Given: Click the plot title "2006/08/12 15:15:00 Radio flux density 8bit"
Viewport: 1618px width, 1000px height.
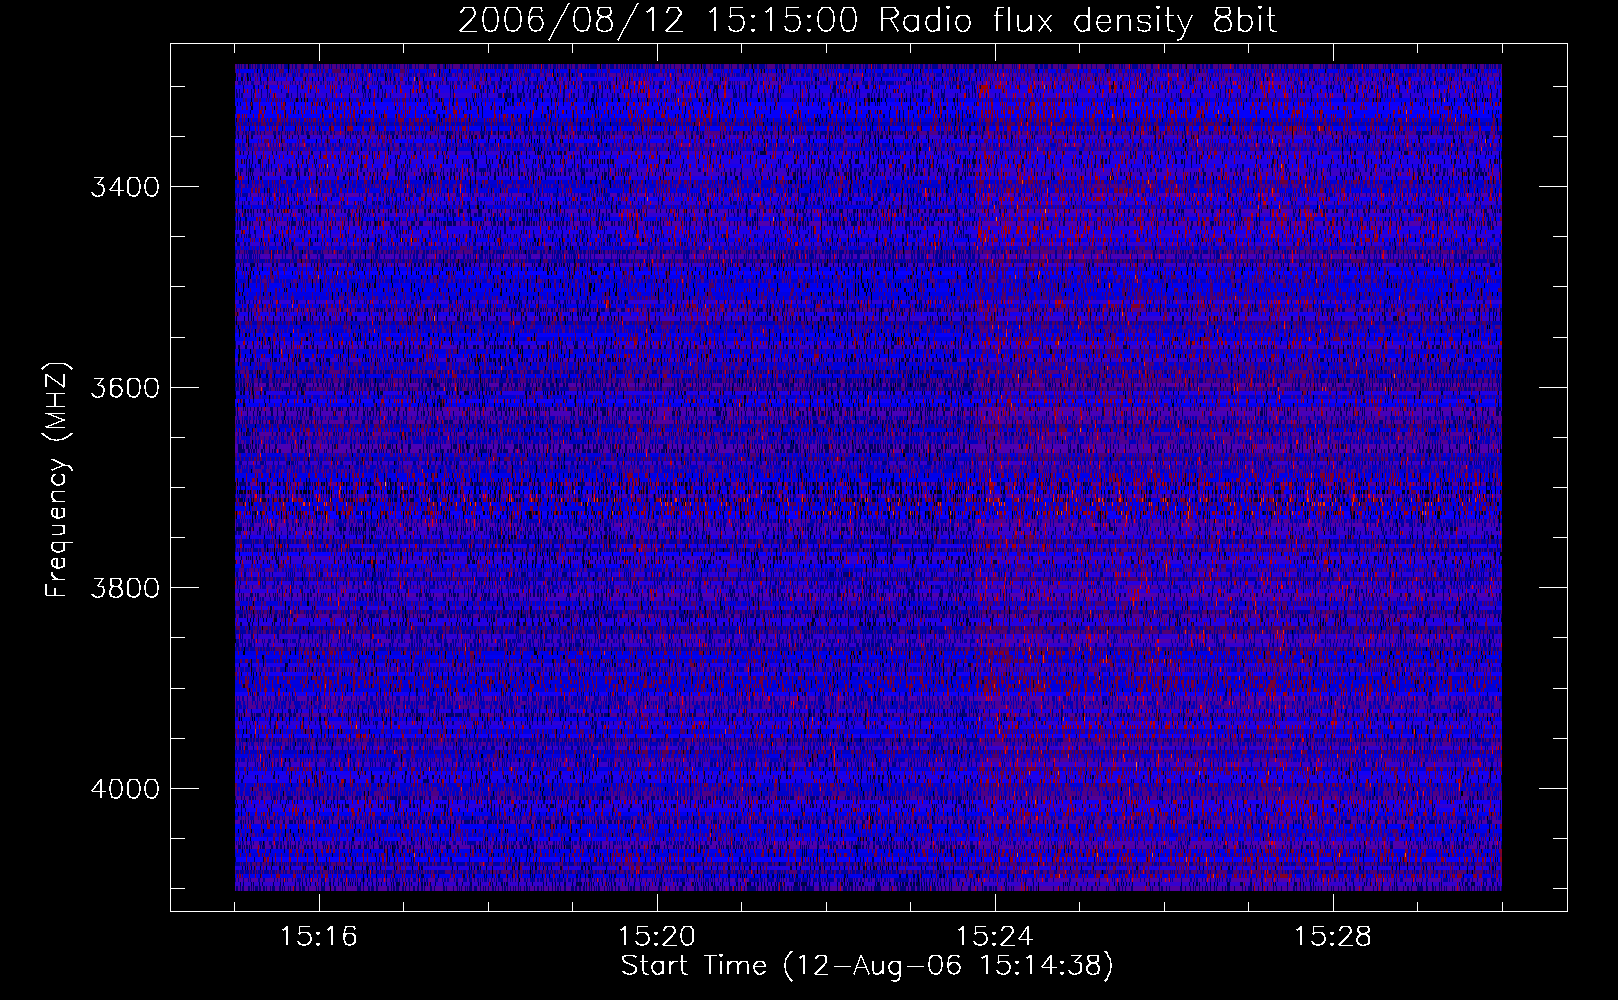Looking at the screenshot, I should pos(867,21).
